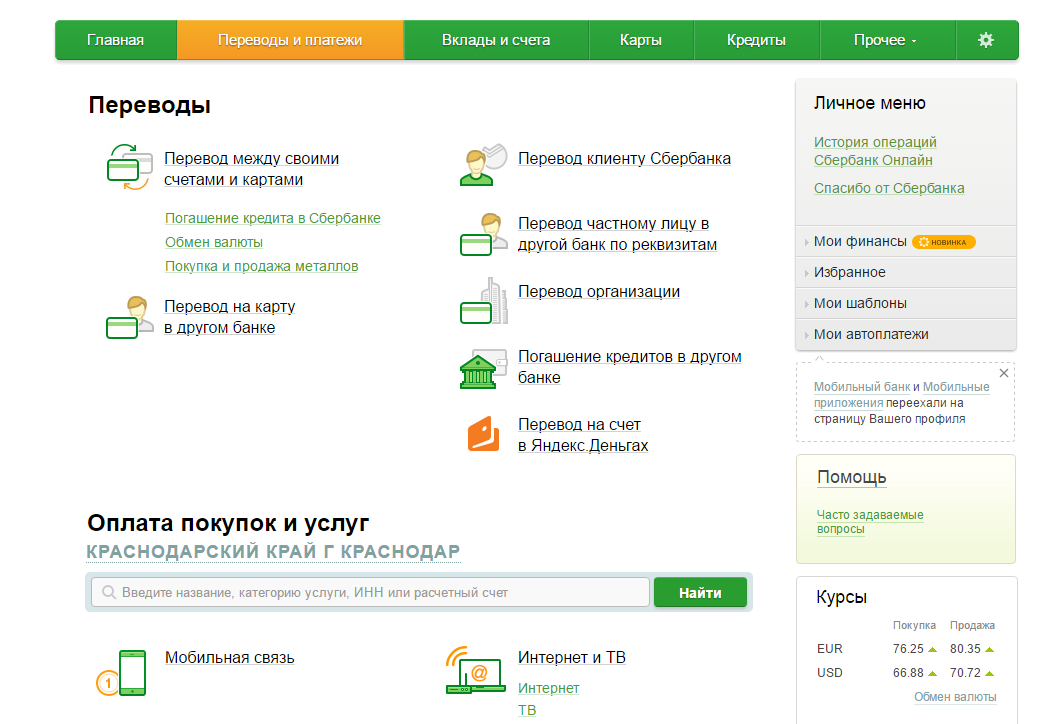Open Перевод на карту в другом банке
This screenshot has width=1040, height=724.
229,317
